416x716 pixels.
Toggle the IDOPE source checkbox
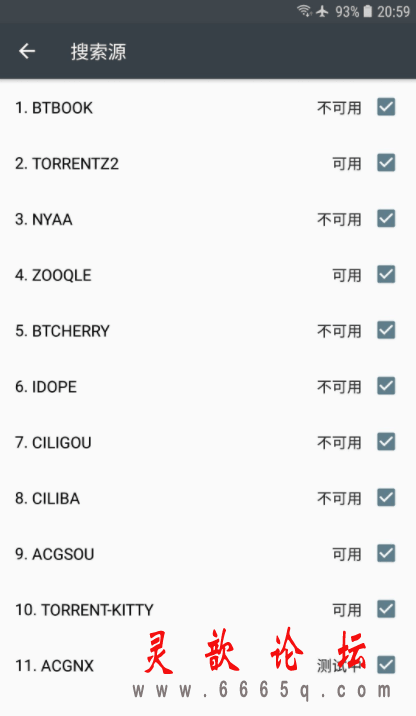point(386,386)
